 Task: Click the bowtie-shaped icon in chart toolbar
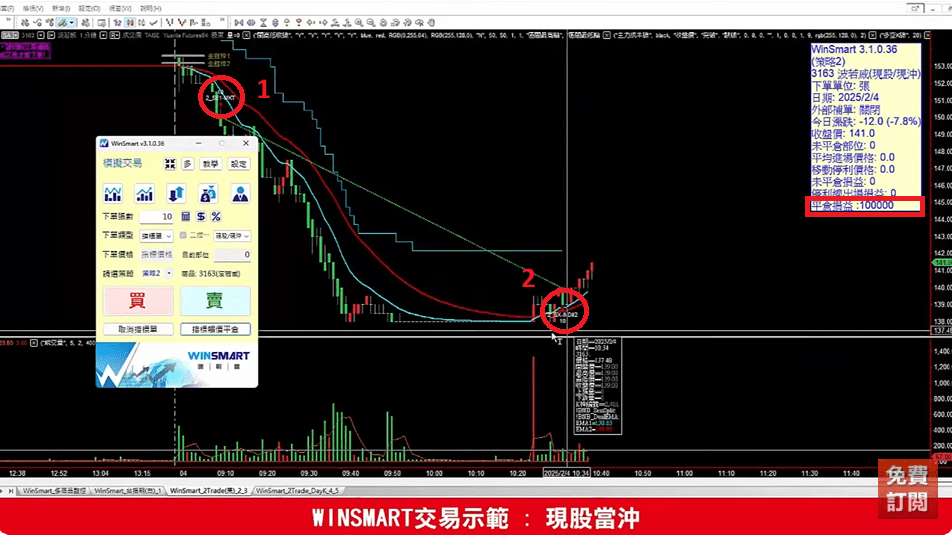click(239, 22)
